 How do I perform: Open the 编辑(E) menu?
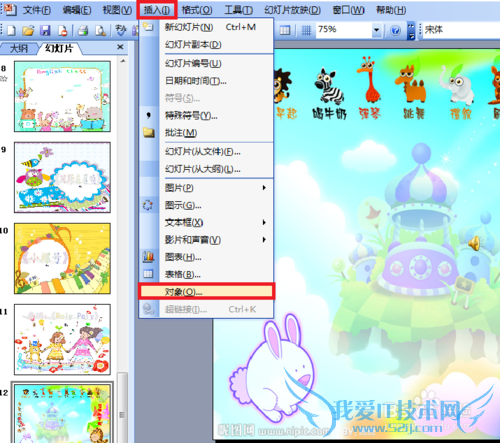77,10
